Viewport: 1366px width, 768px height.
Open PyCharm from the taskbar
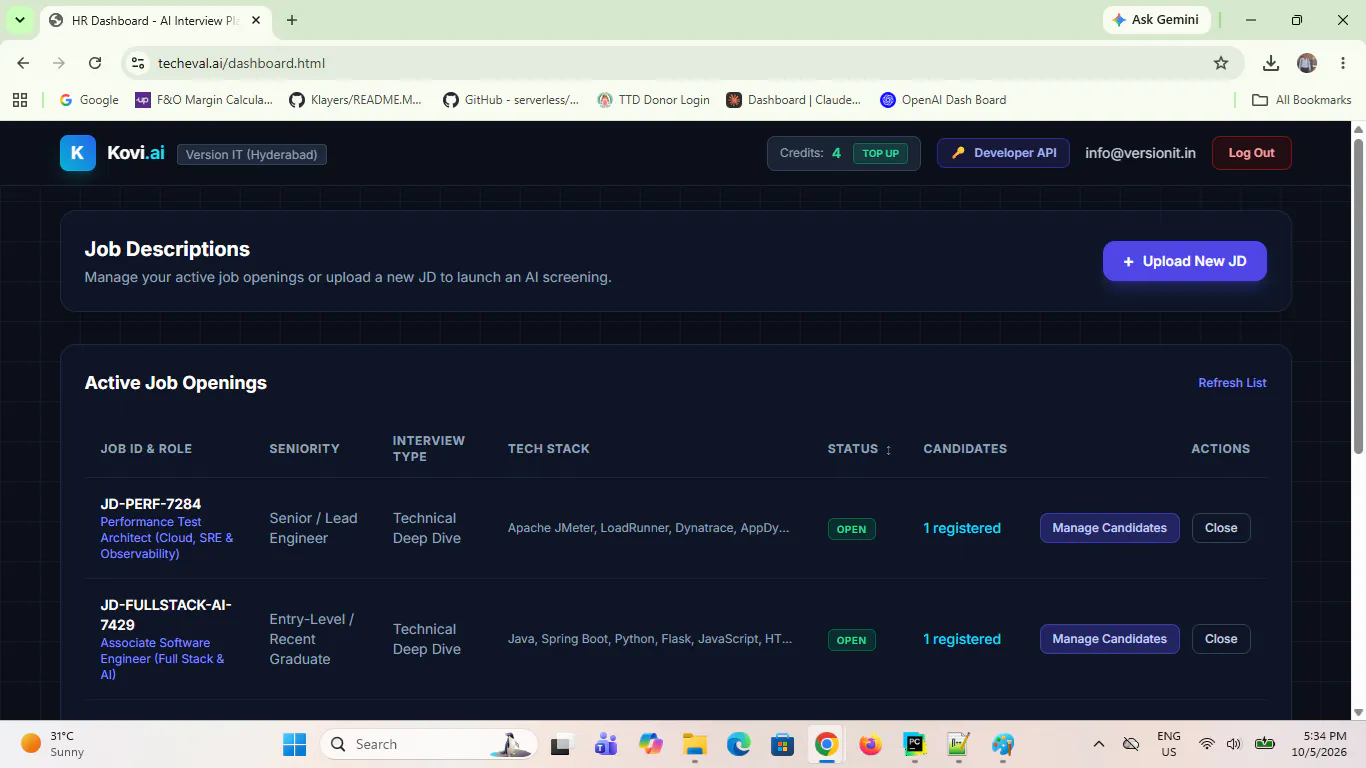coord(914,744)
